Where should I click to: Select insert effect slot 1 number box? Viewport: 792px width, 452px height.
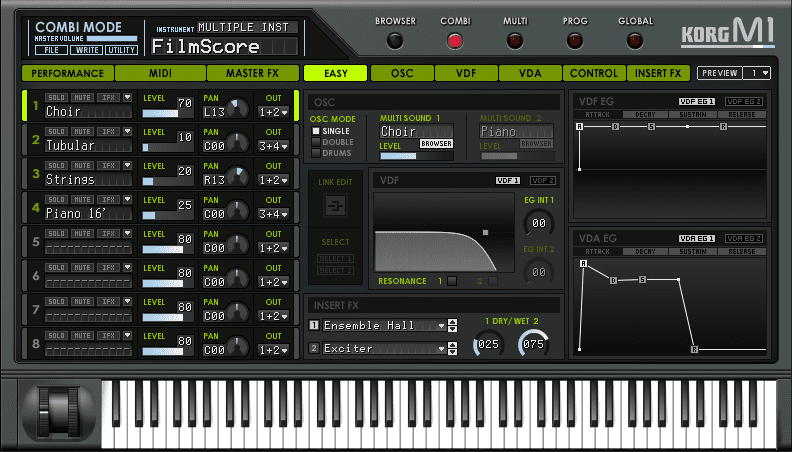pos(314,325)
